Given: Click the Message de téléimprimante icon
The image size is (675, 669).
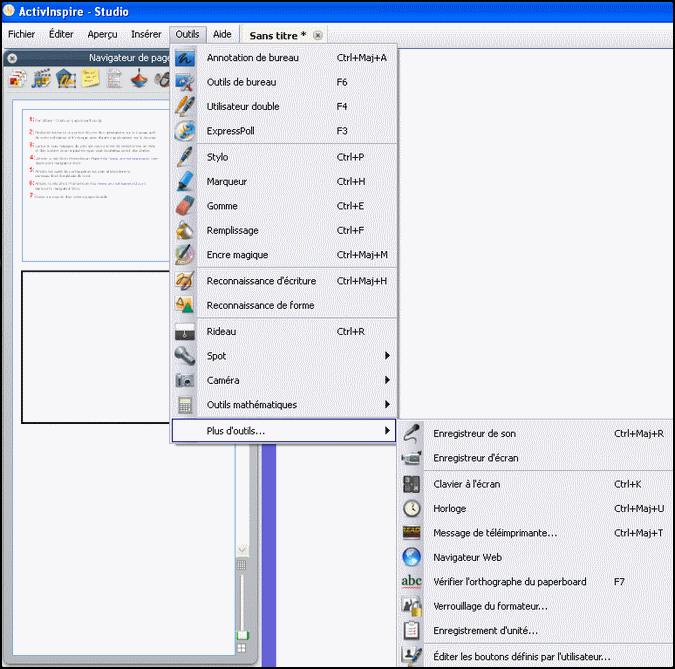Looking at the screenshot, I should pyautogui.click(x=412, y=533).
